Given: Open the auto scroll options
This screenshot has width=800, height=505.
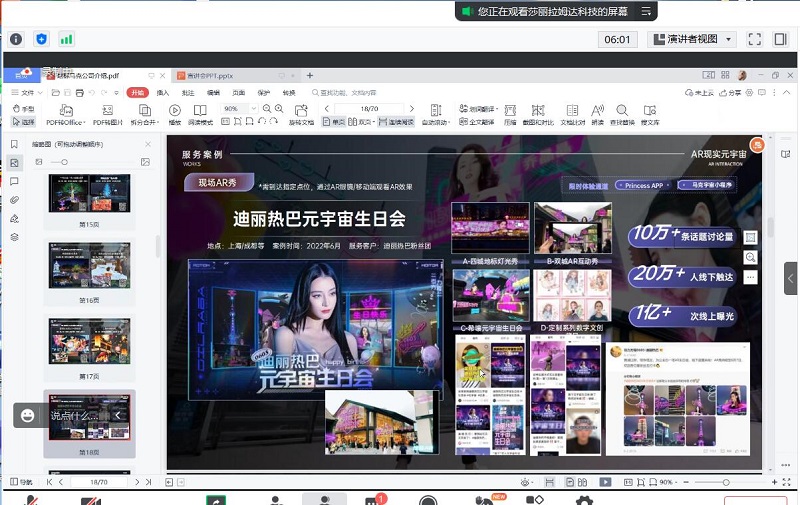Looking at the screenshot, I should coord(436,115).
